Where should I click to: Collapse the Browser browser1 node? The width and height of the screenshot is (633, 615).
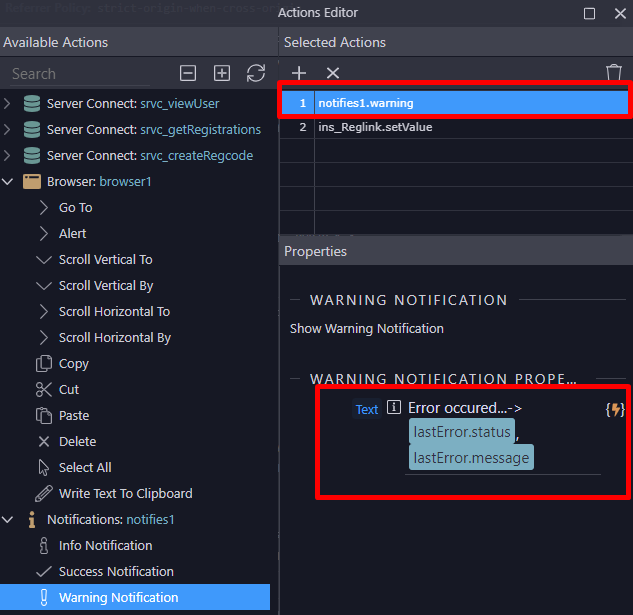[x=8, y=182]
